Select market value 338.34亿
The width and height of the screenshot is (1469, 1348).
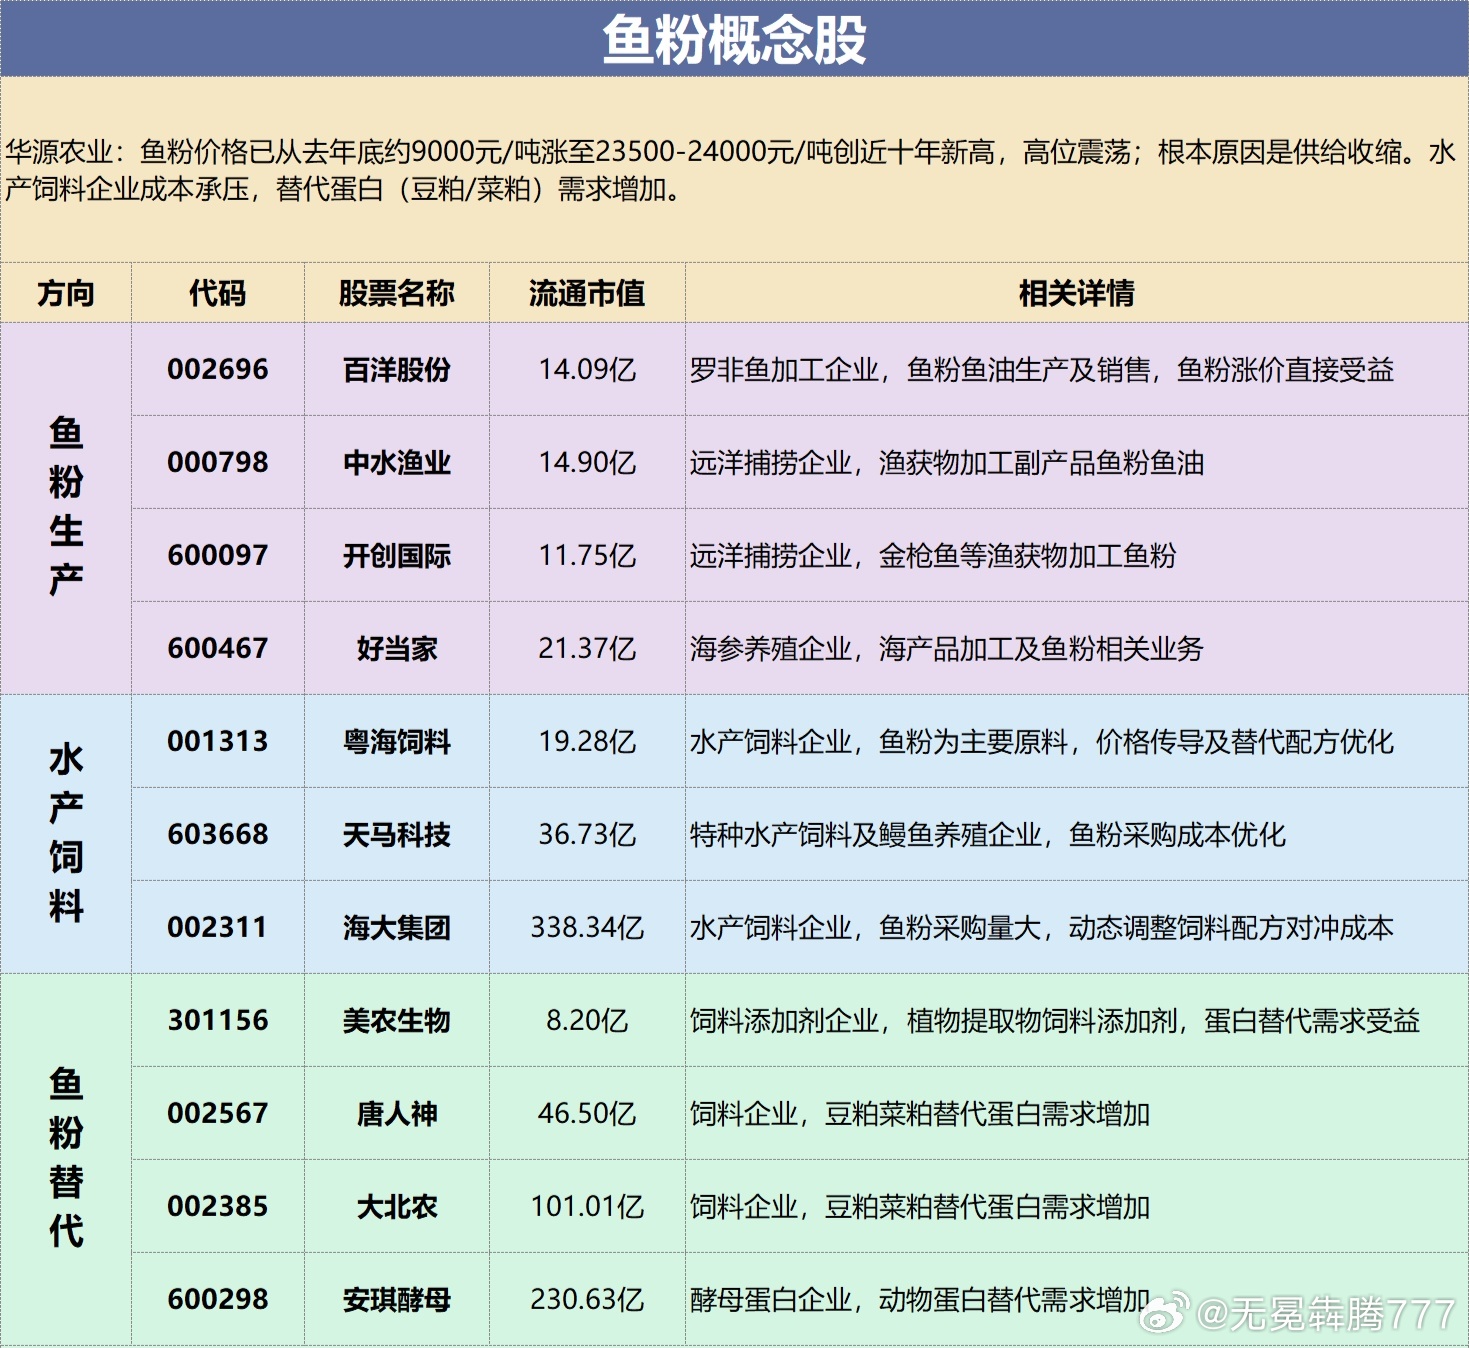pos(587,927)
